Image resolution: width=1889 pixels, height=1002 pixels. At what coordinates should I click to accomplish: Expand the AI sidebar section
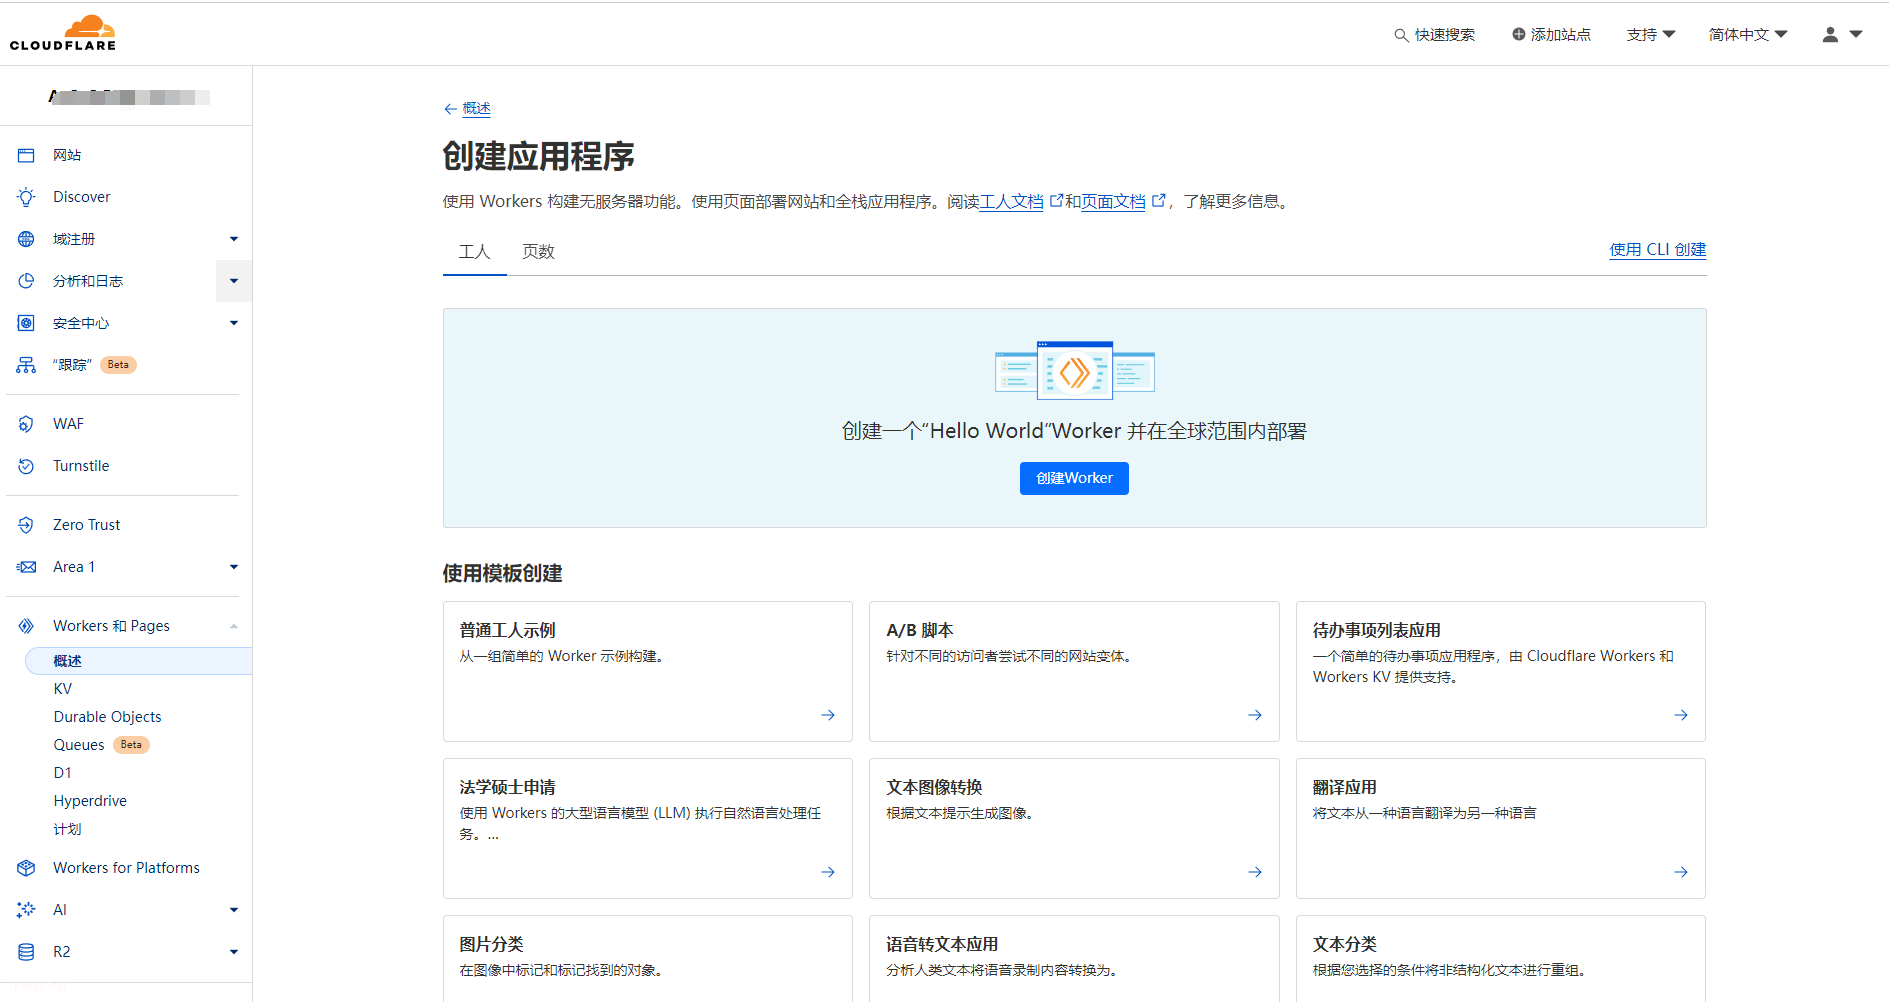pos(234,910)
